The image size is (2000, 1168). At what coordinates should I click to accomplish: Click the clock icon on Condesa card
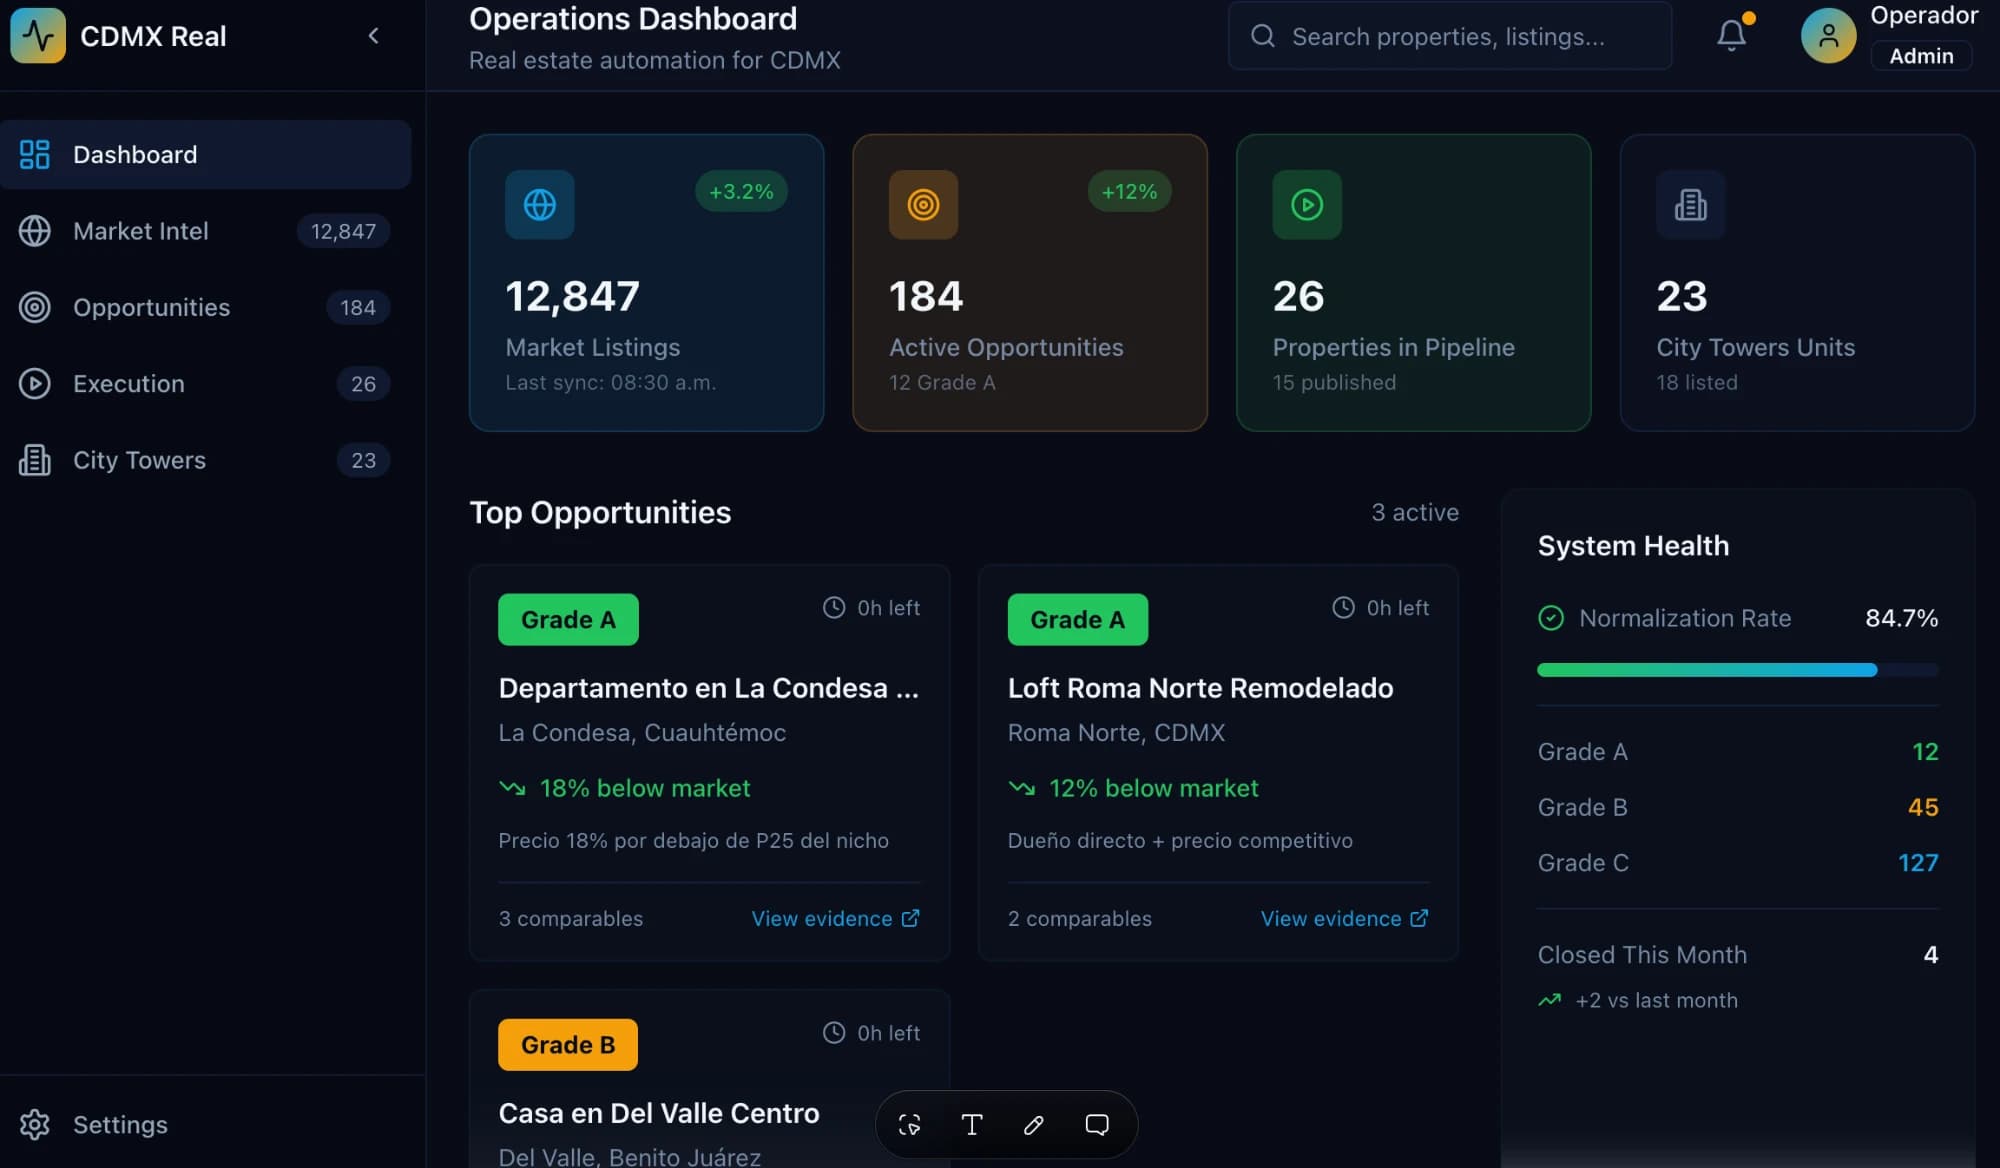pos(834,608)
